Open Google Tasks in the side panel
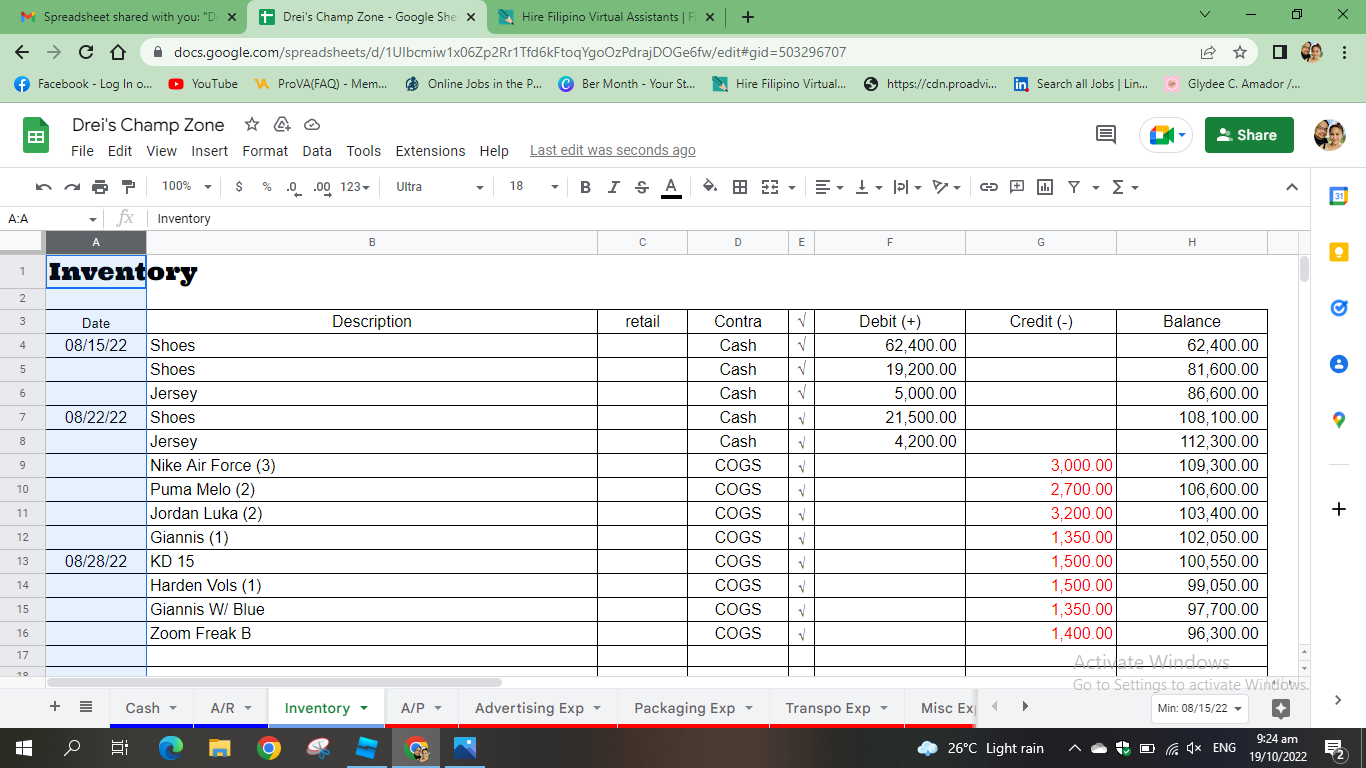 [1339, 309]
